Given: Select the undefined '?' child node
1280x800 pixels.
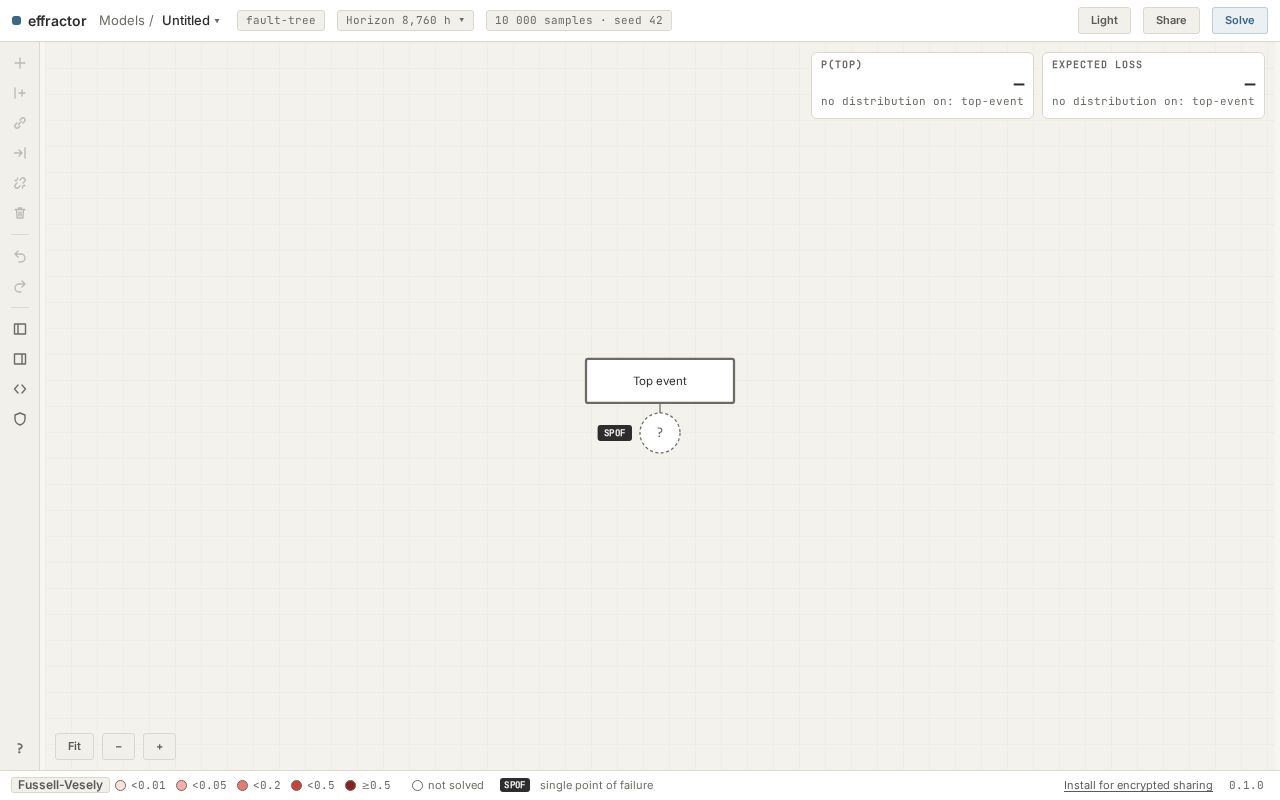Looking at the screenshot, I should 660,433.
